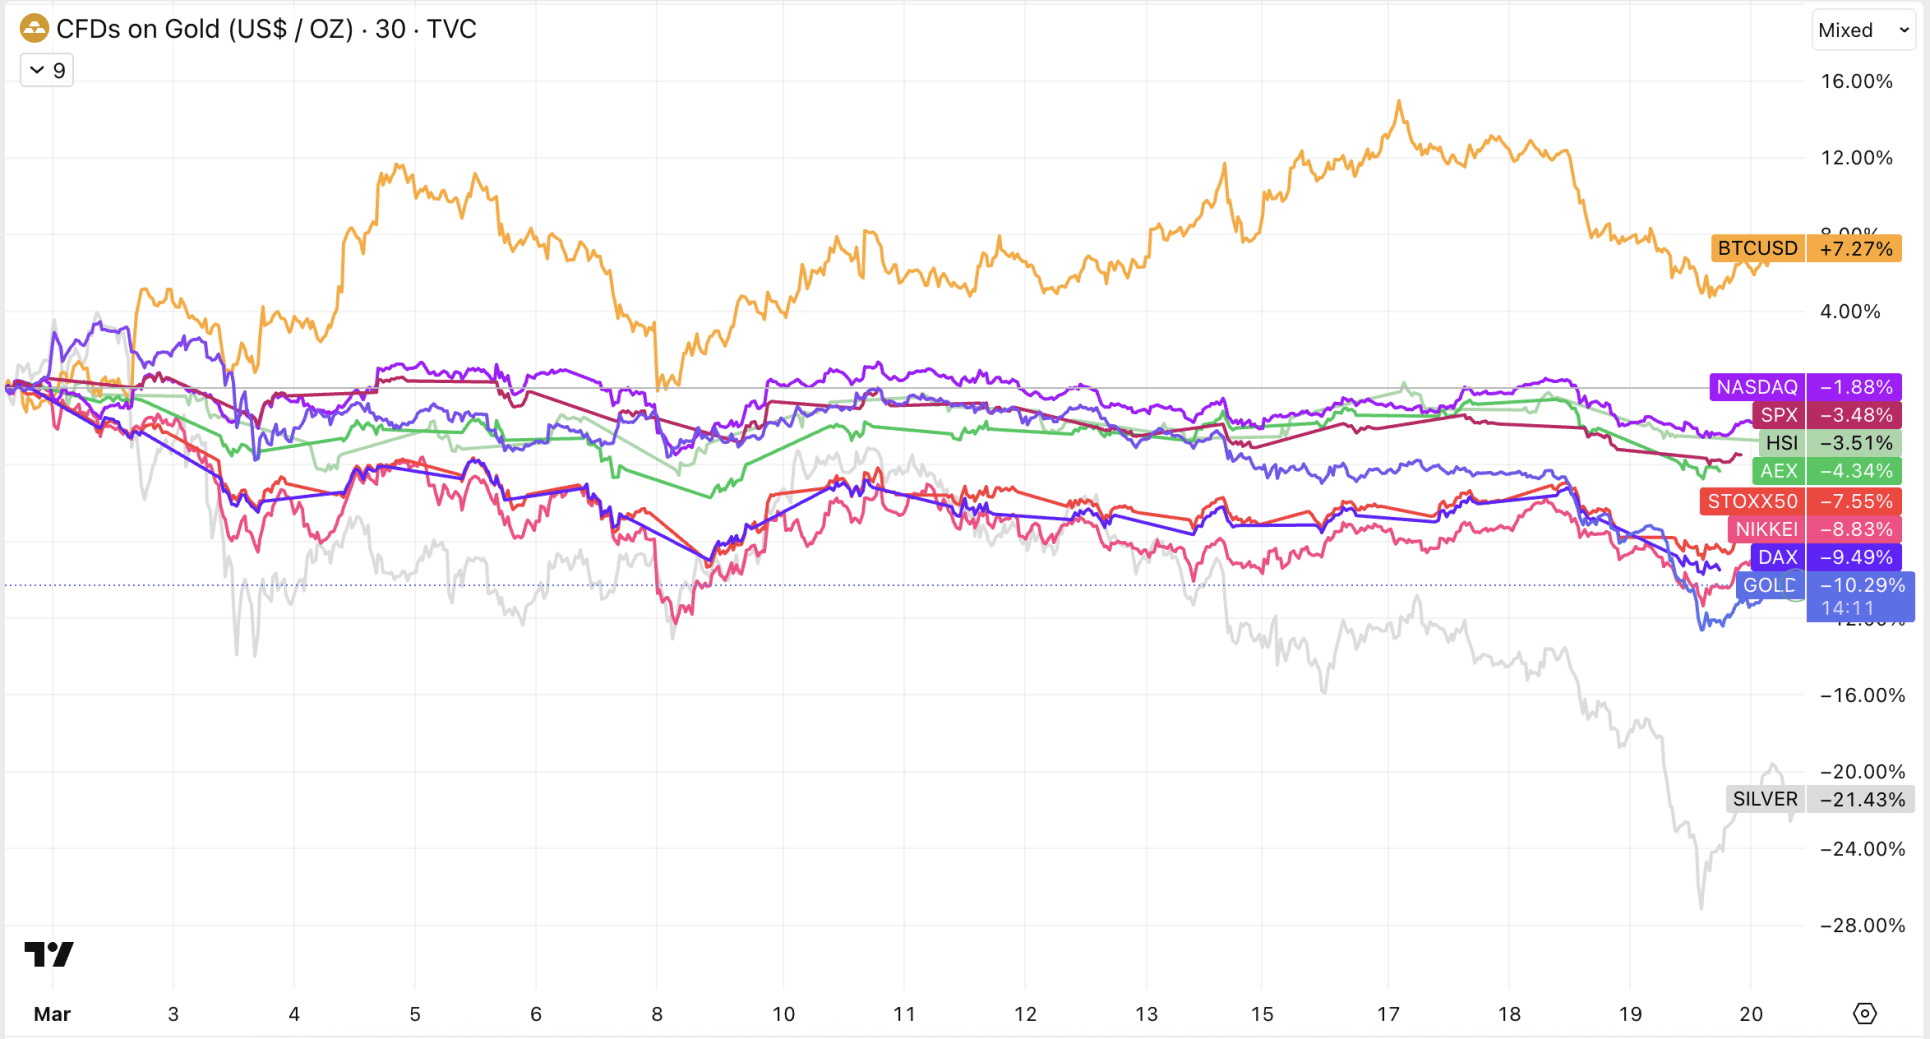Open the Mixed scale dropdown
The width and height of the screenshot is (1930, 1039).
pyautogui.click(x=1862, y=30)
